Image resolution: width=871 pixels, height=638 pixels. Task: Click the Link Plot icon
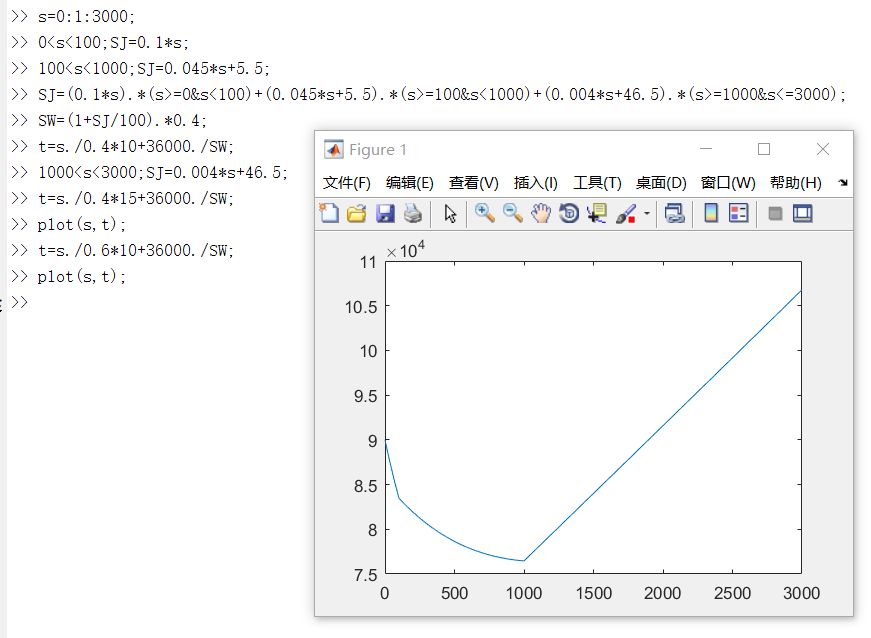pyautogui.click(x=674, y=213)
